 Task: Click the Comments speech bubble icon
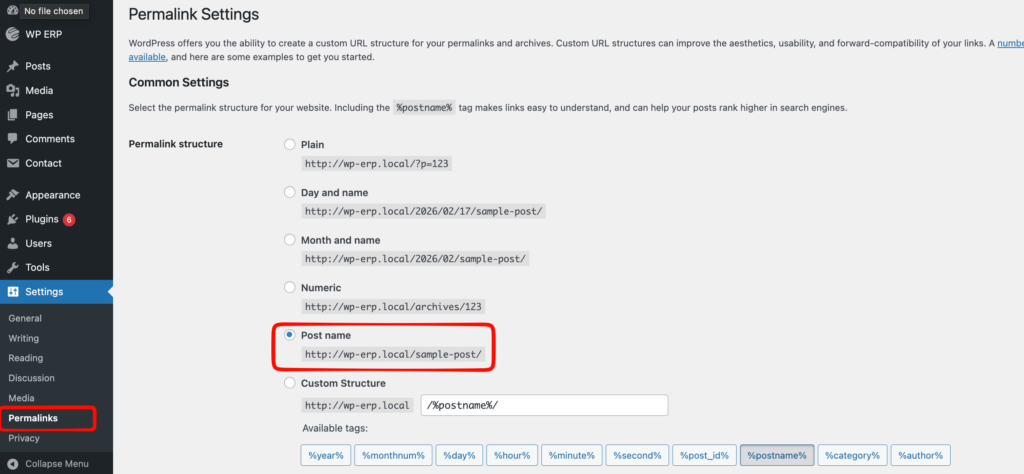[13, 139]
